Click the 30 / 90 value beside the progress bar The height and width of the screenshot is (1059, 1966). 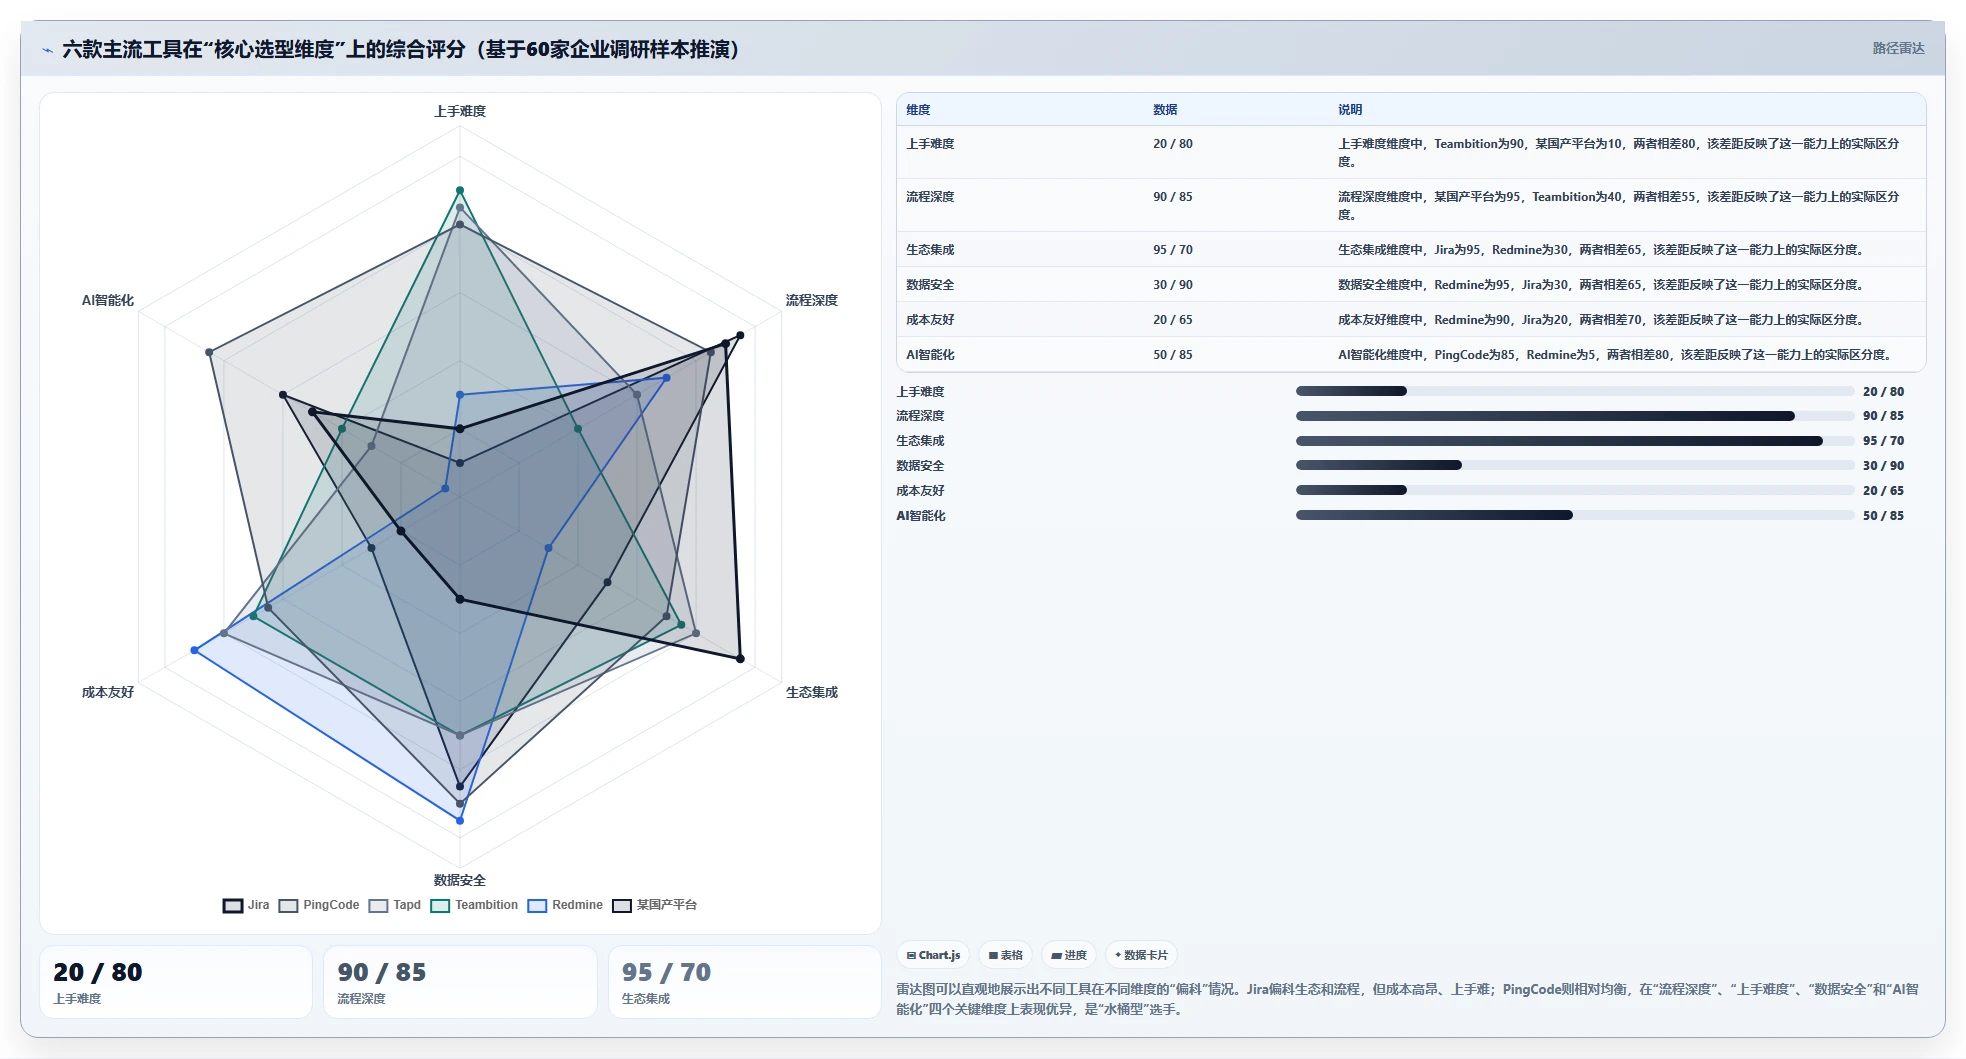coord(1883,466)
